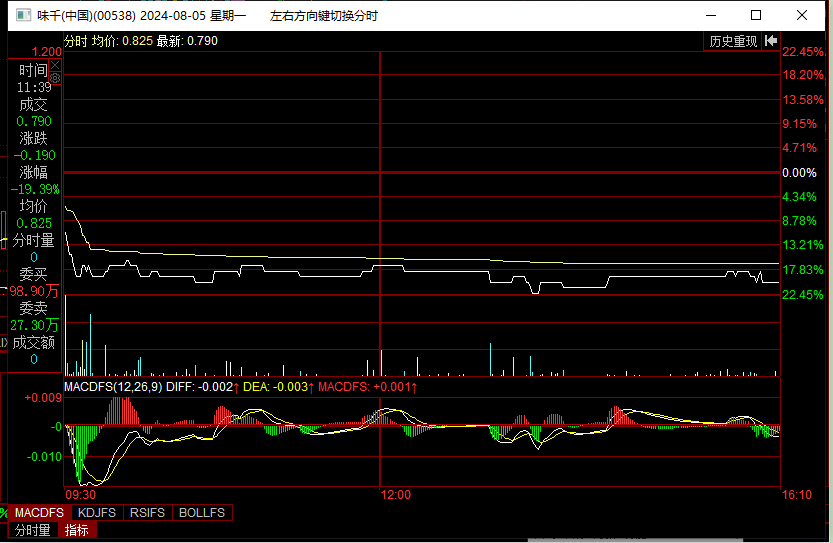Click the 成交 price 0.790 in panel

pos(34,121)
